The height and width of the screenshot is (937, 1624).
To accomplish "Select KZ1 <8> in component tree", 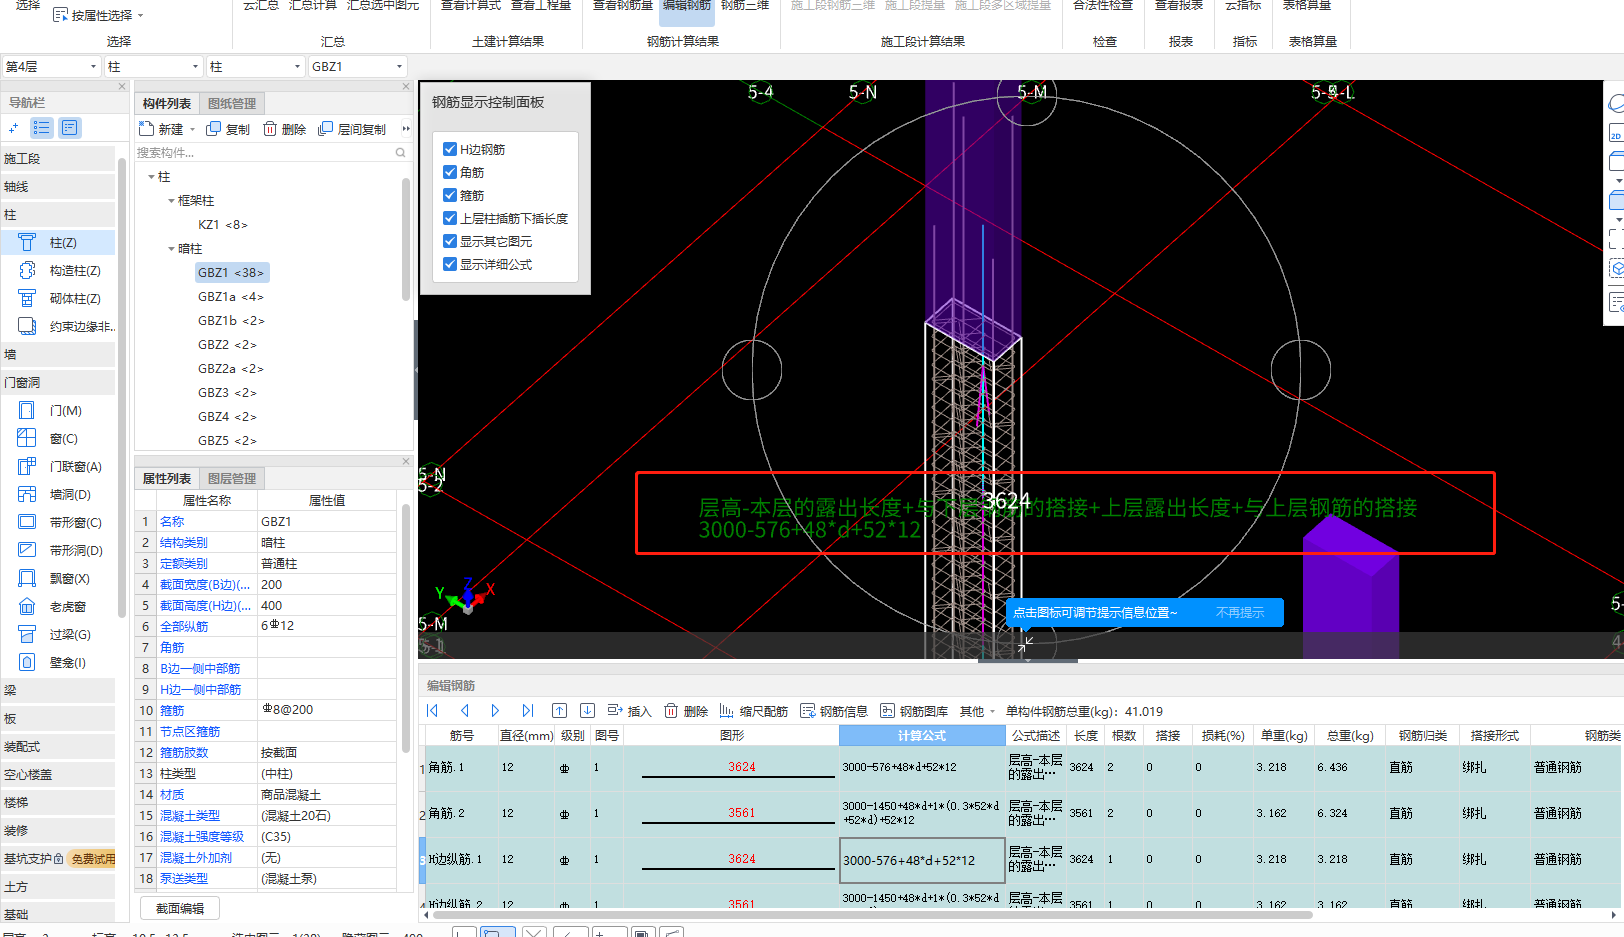I will (222, 224).
